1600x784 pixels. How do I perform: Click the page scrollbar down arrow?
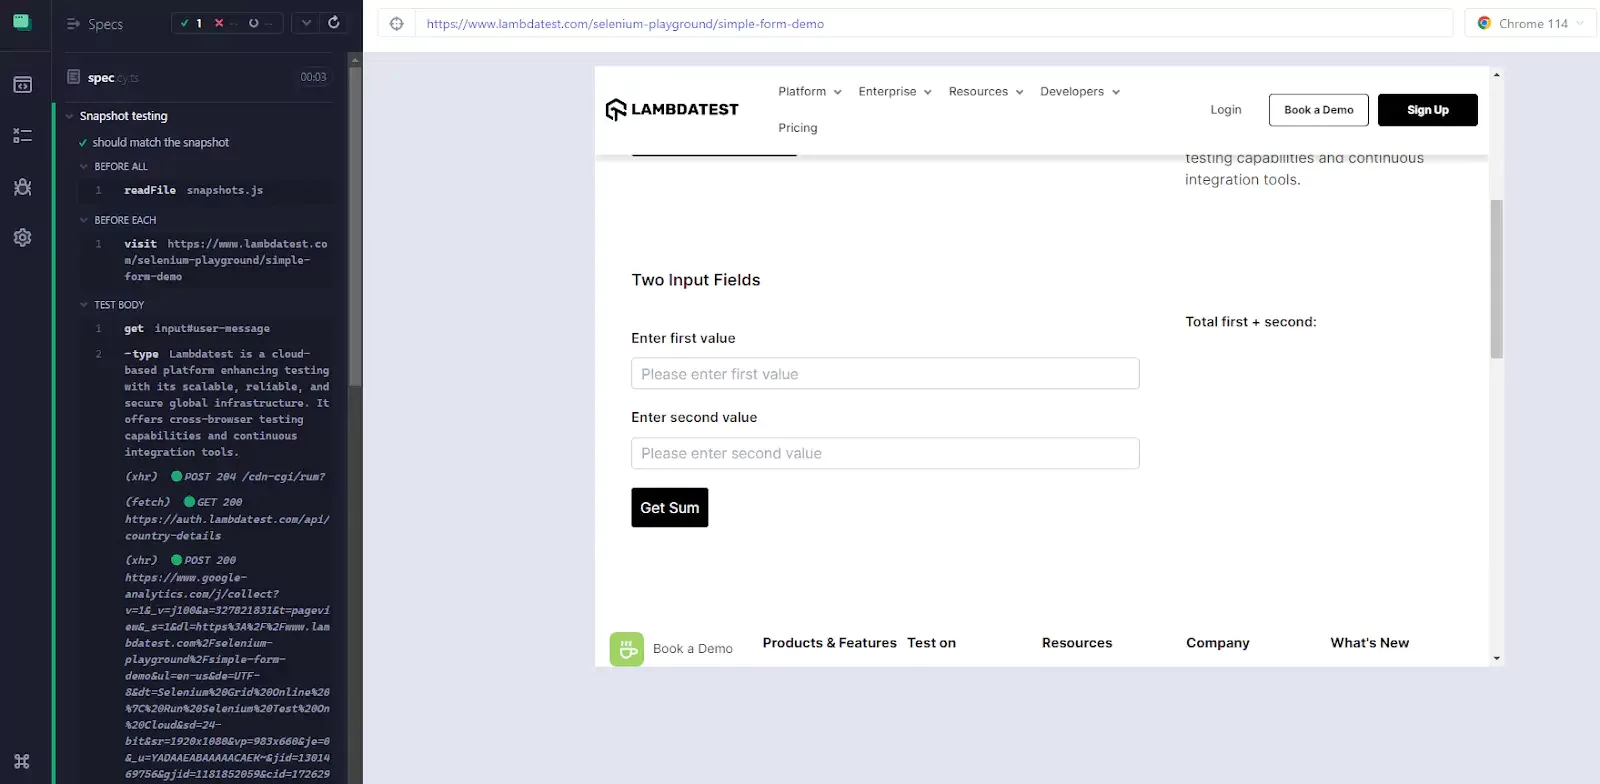pos(1496,658)
